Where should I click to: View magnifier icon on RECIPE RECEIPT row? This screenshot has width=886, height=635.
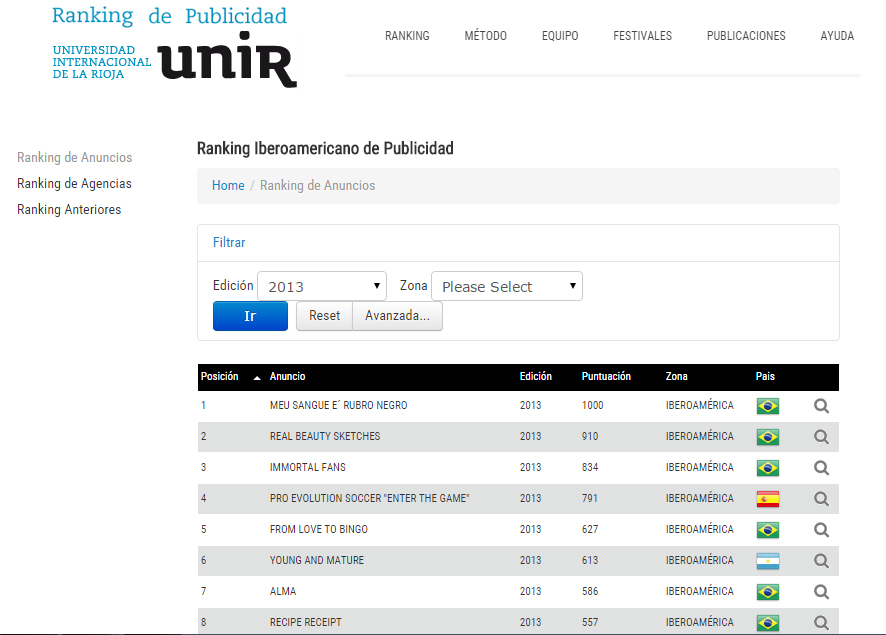820,622
